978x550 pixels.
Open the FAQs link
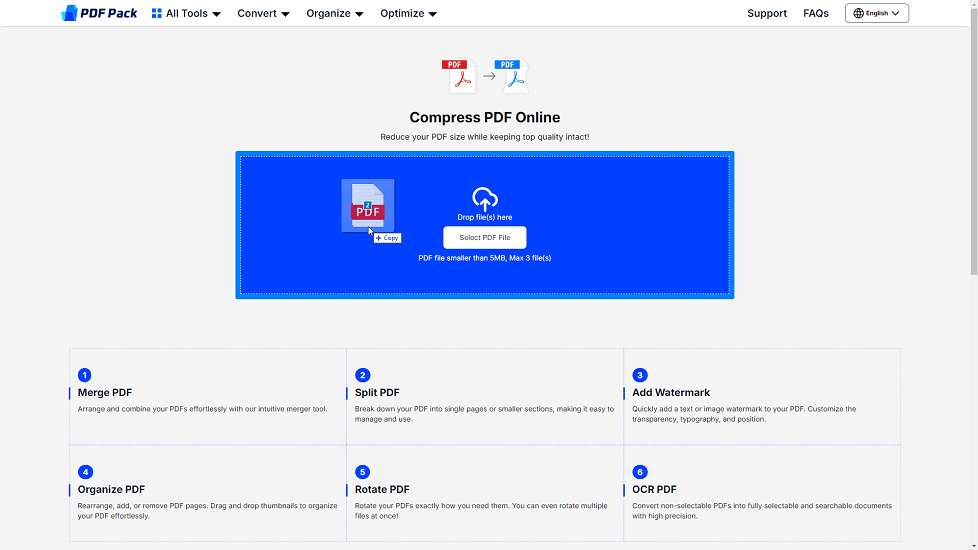pyautogui.click(x=816, y=14)
